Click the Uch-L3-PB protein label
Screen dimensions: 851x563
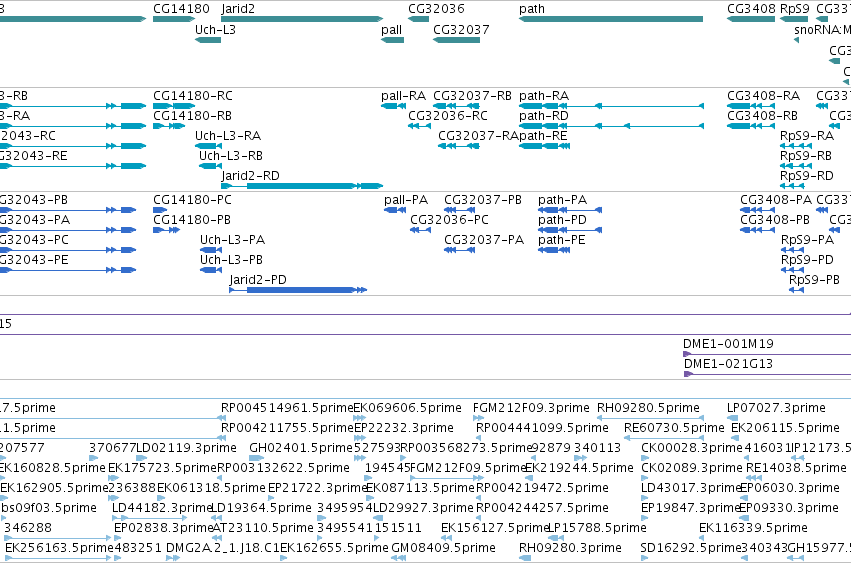pyautogui.click(x=231, y=260)
